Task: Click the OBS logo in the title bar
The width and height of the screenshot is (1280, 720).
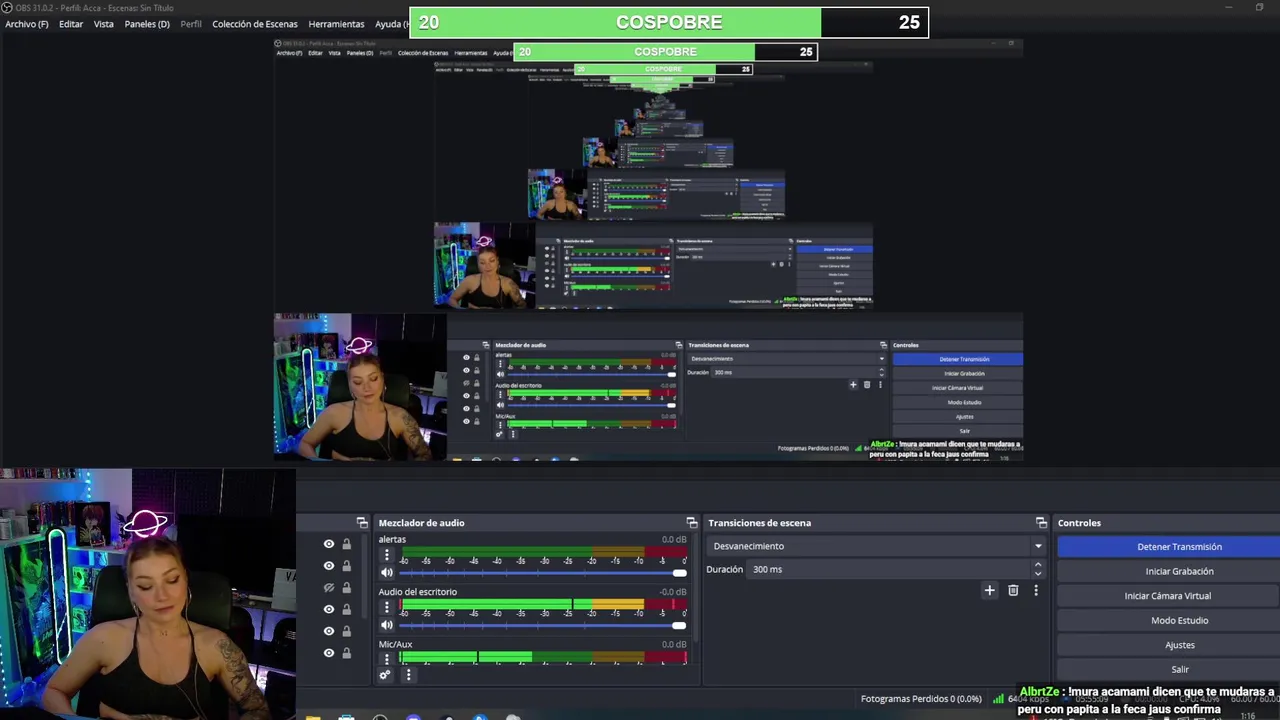Action: (x=7, y=8)
